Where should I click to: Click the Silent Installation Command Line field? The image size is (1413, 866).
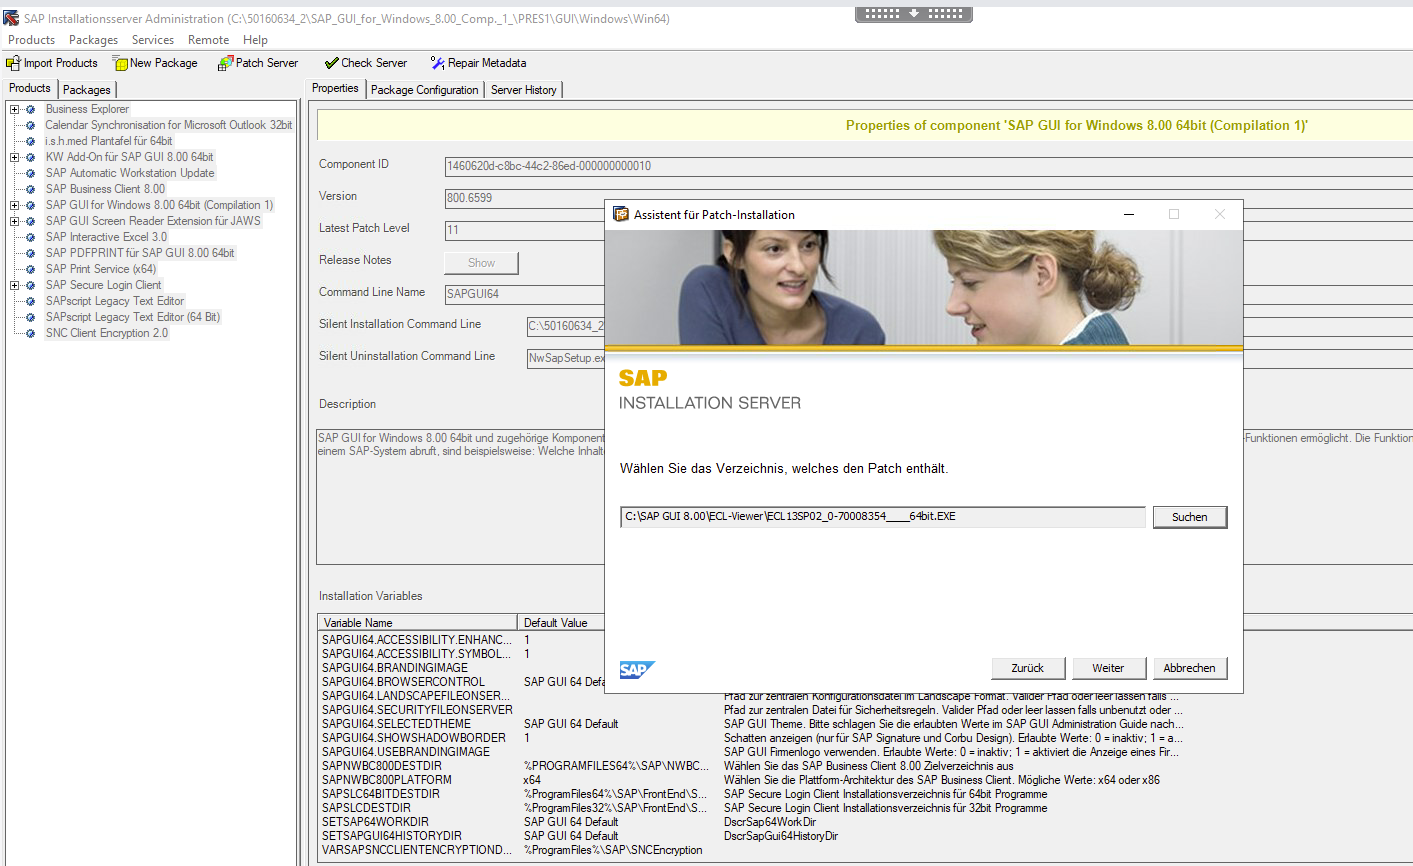(566, 326)
